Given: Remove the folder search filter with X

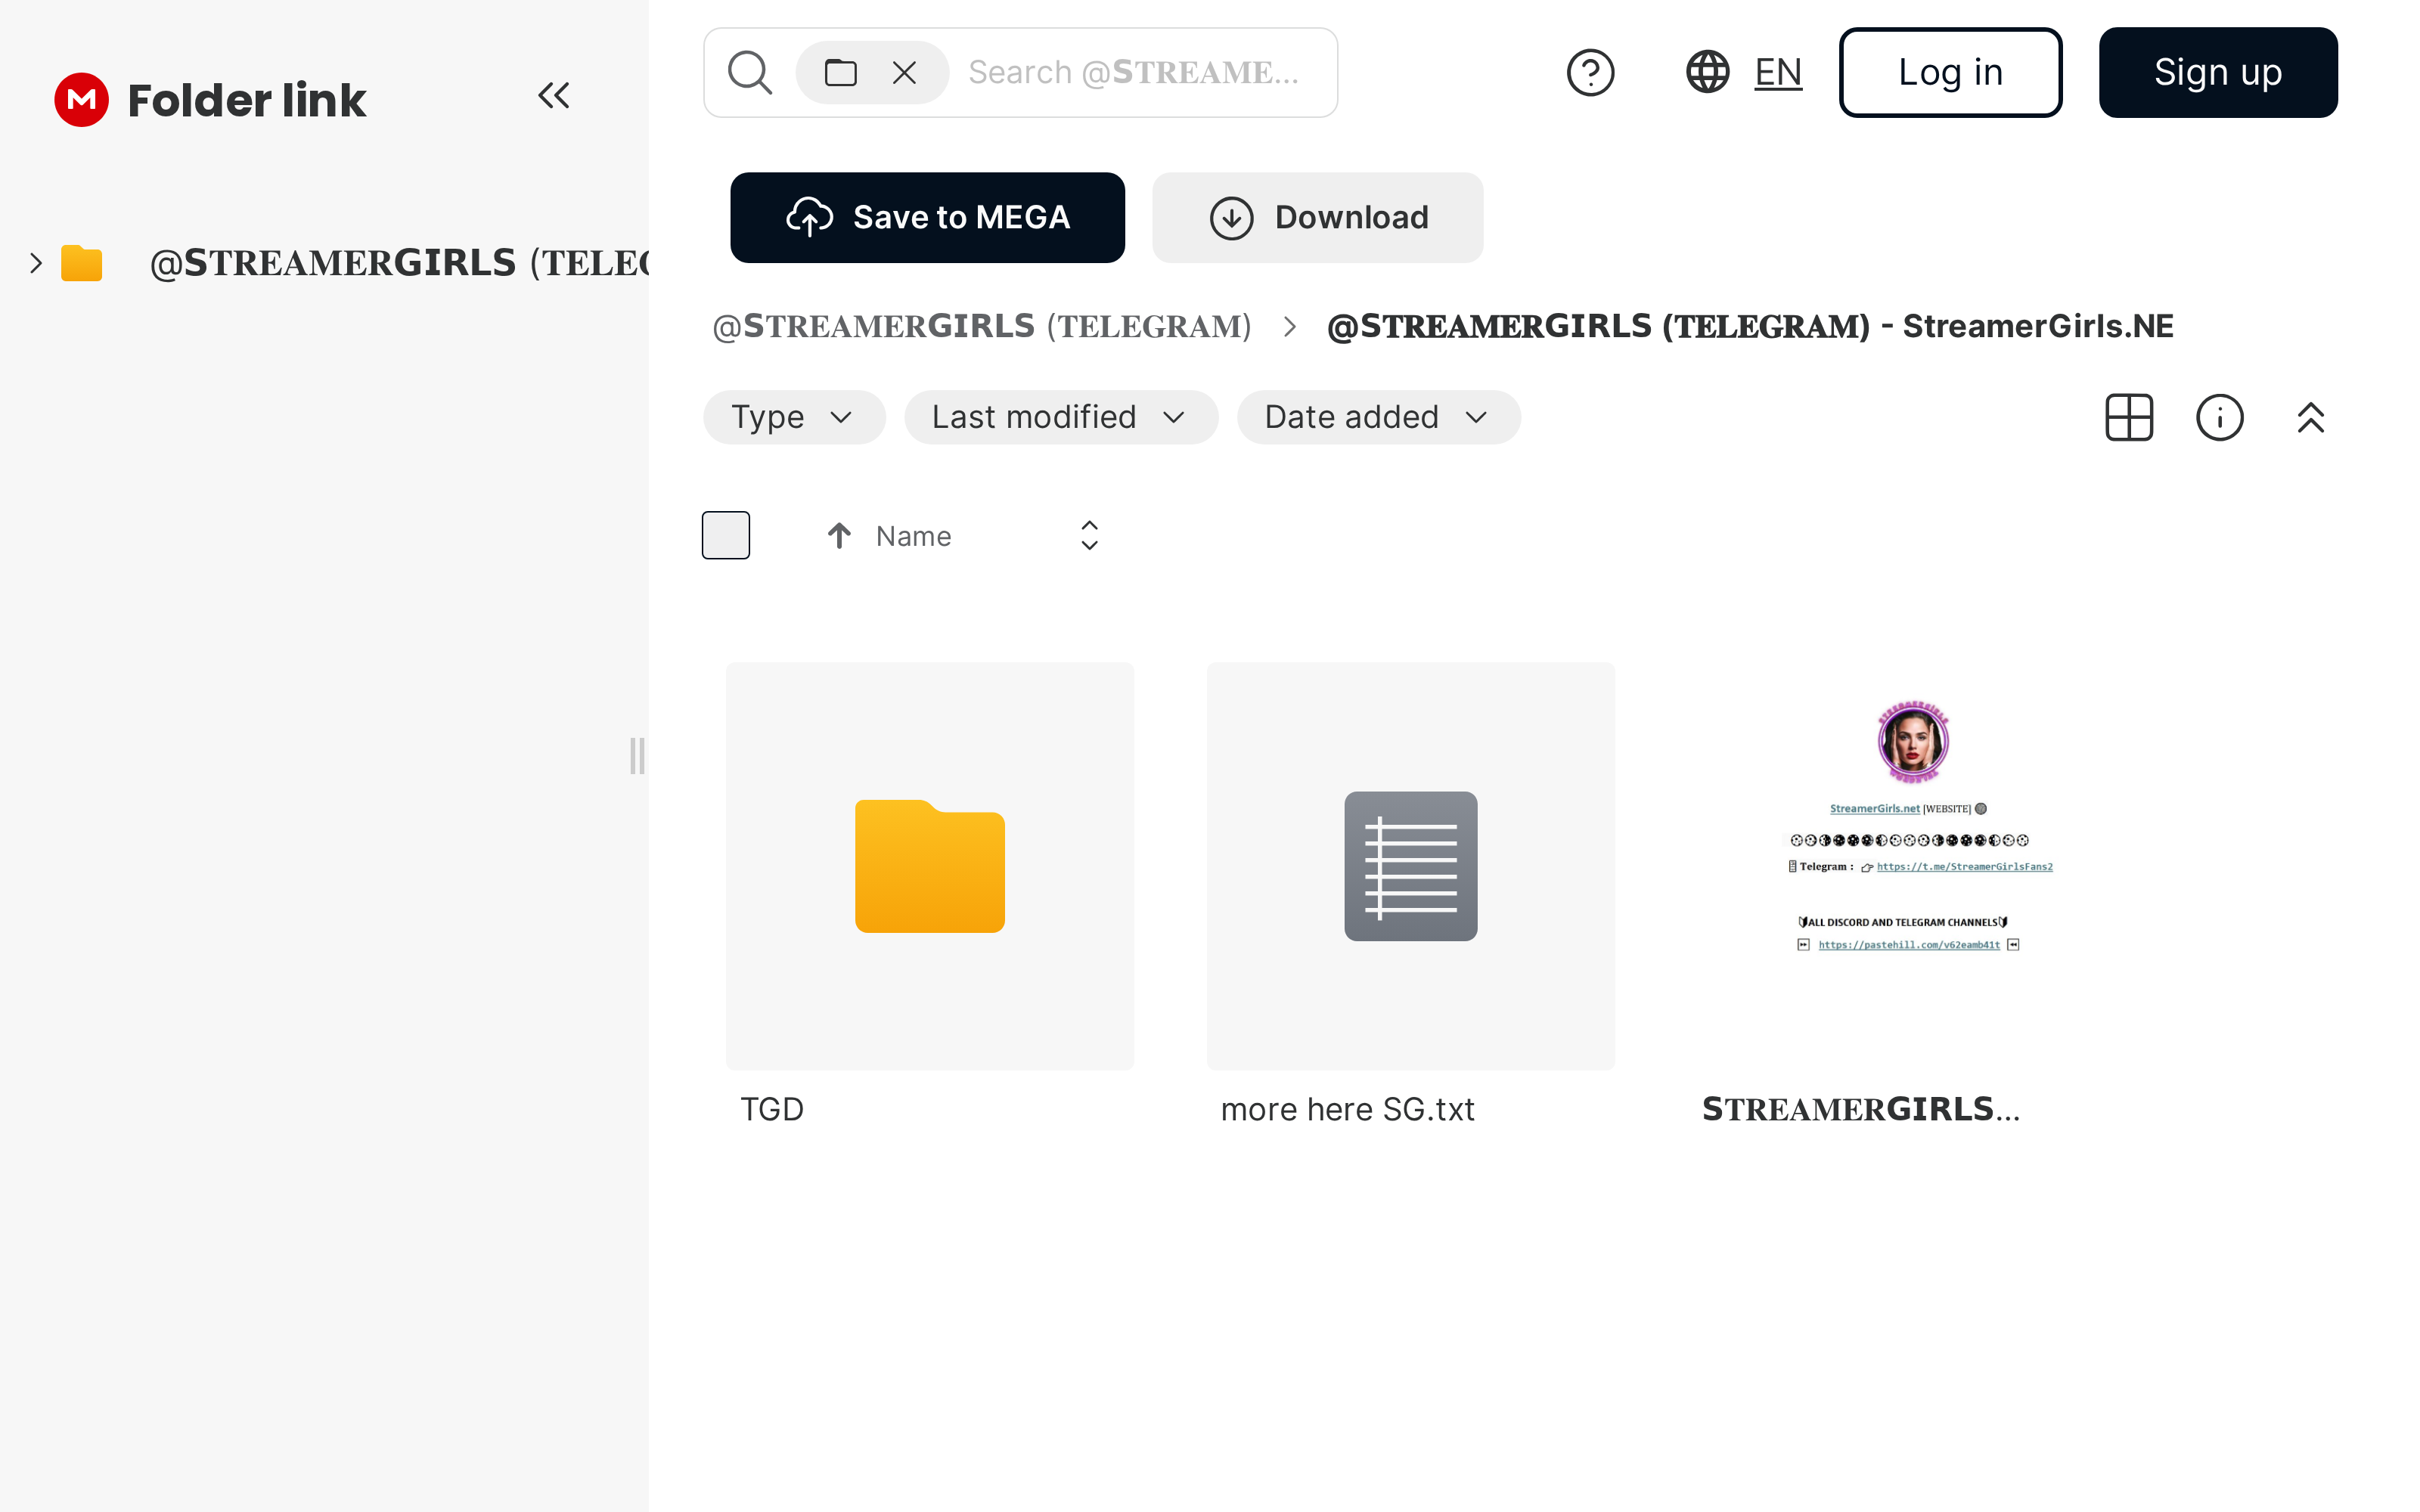Looking at the screenshot, I should pos(904,72).
